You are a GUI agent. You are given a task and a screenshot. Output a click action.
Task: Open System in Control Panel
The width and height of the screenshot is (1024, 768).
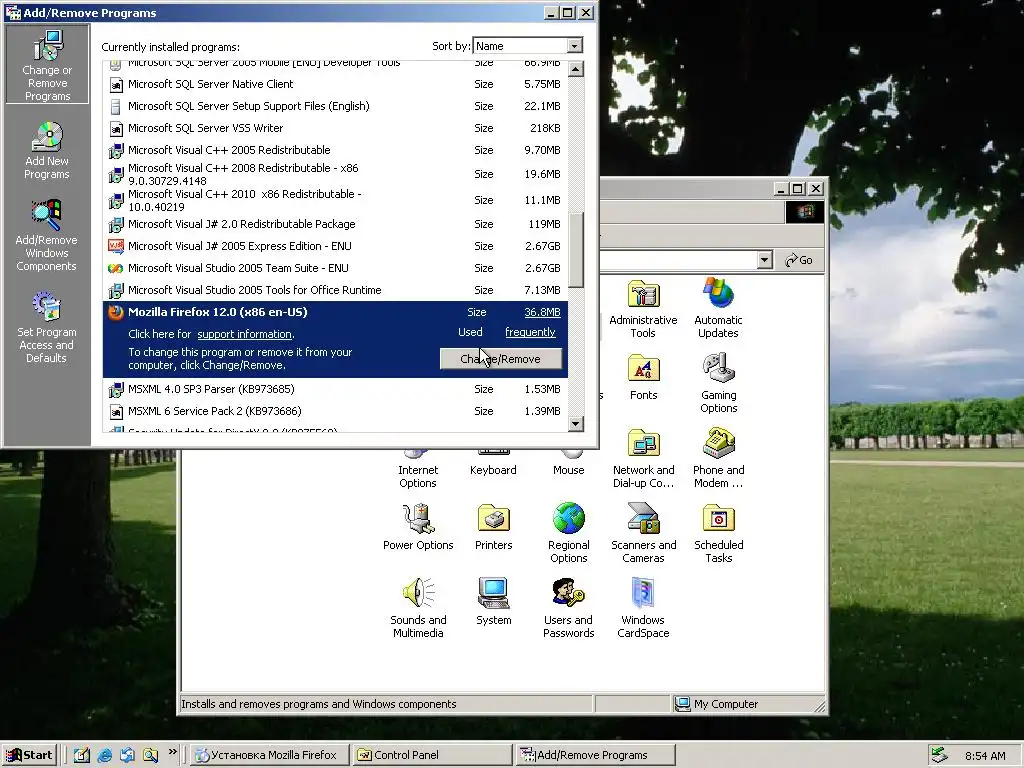(494, 602)
